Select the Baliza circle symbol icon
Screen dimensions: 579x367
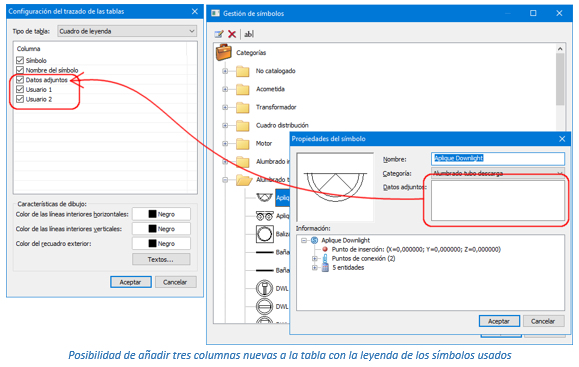tap(265, 234)
